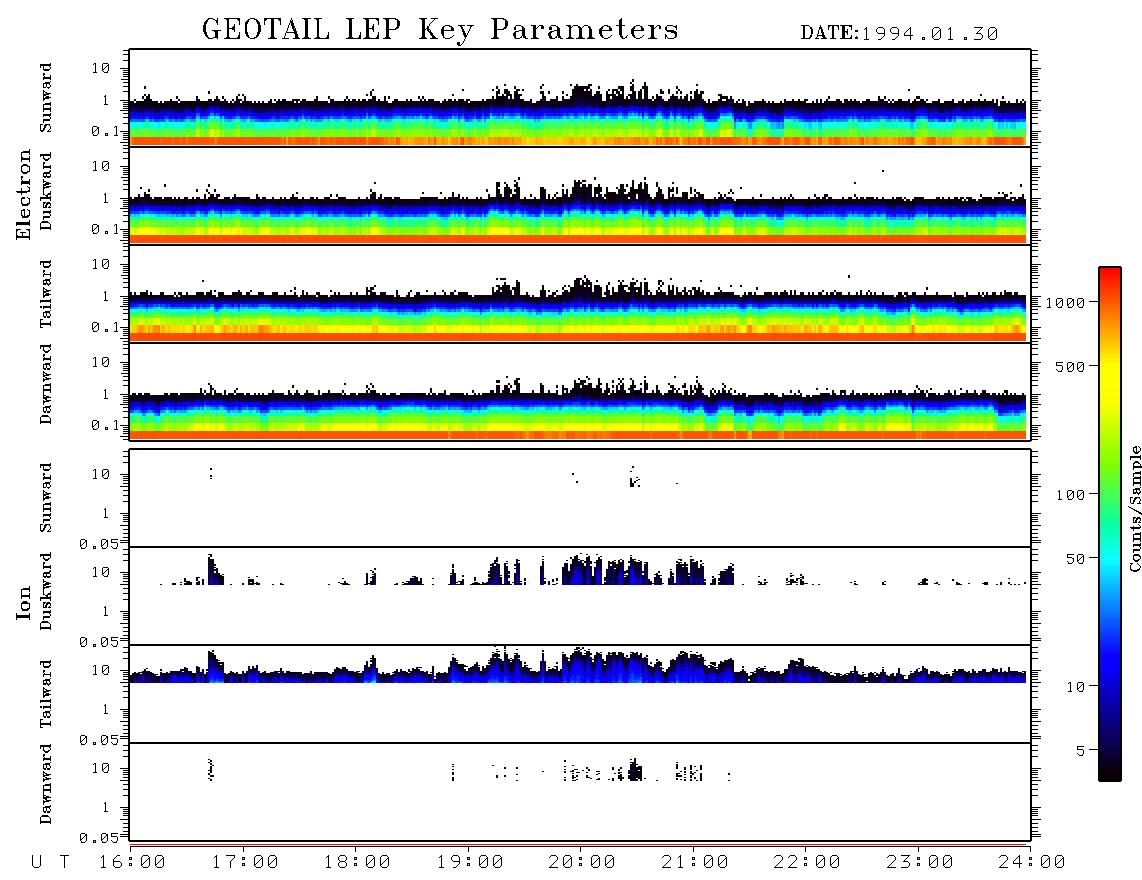Click the 0.1 tick of Electron Sunward panel
The height and width of the screenshot is (880, 1142).
point(106,131)
